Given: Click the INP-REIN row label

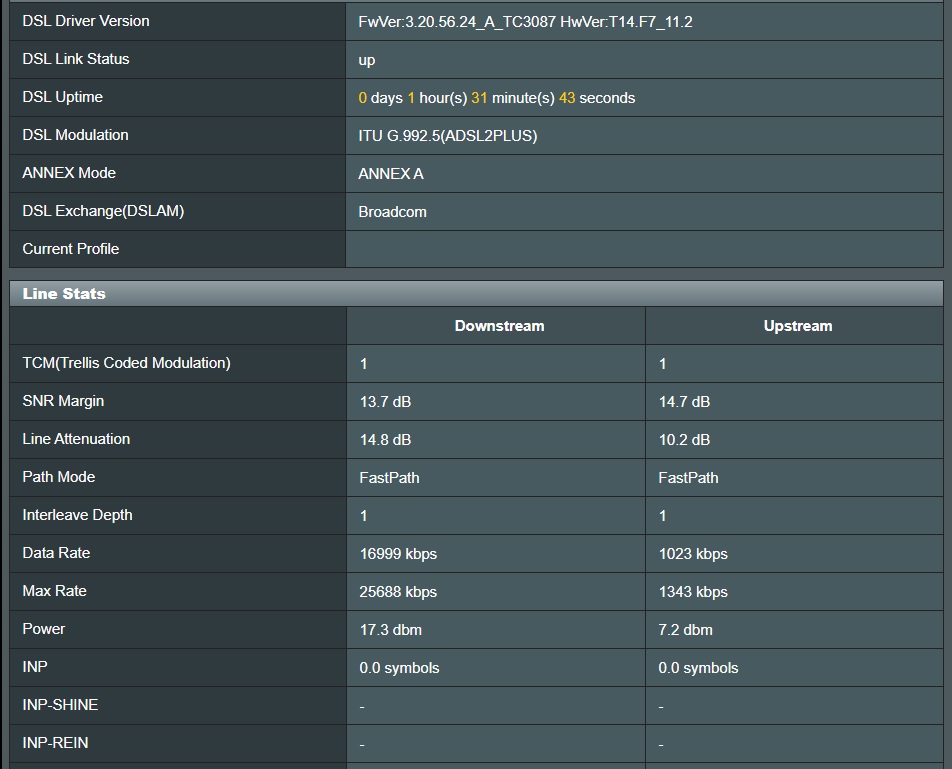Looking at the screenshot, I should 55,743.
